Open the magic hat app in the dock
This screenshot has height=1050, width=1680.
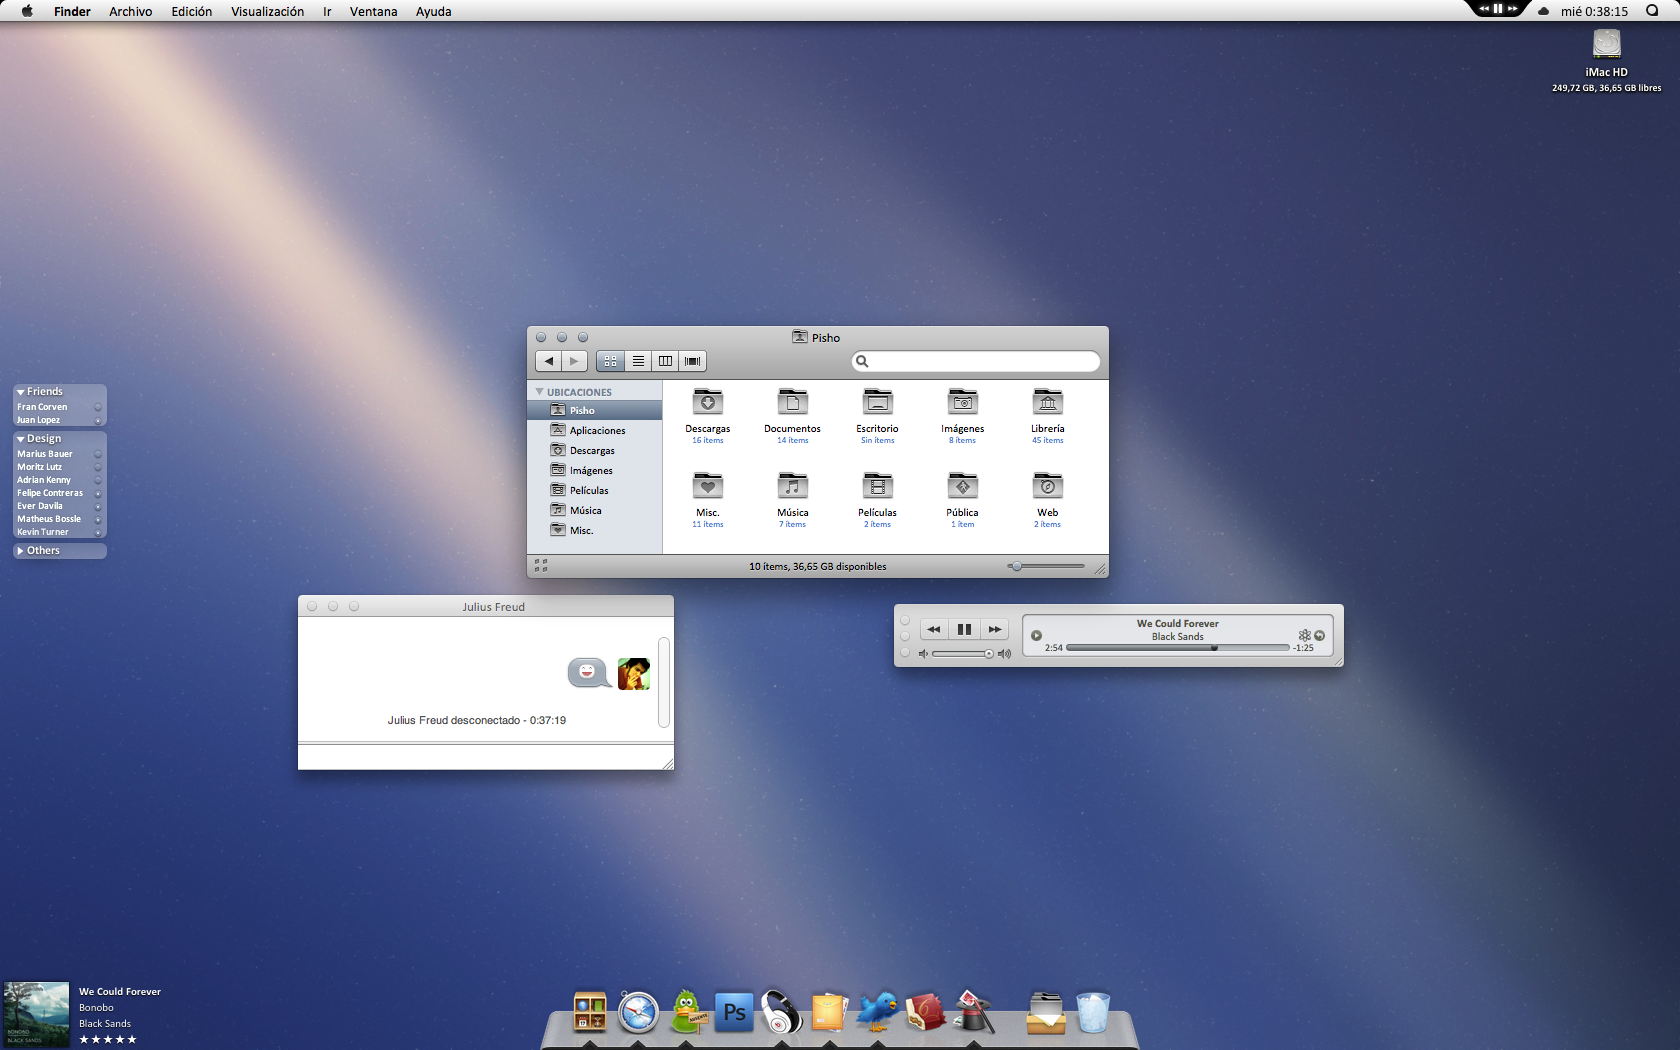(973, 1011)
